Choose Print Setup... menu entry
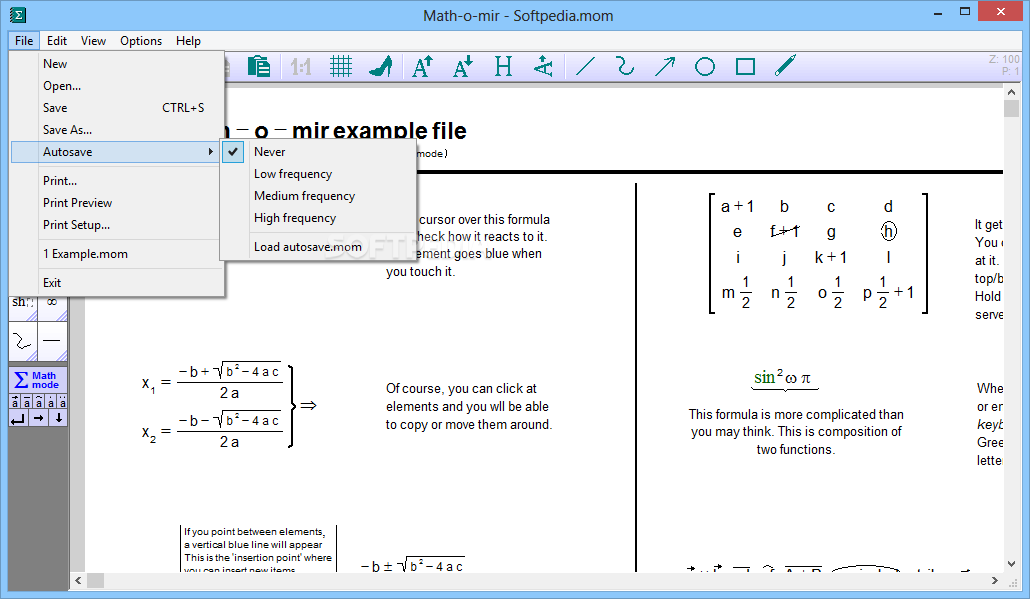Image resolution: width=1030 pixels, height=599 pixels. (x=117, y=225)
